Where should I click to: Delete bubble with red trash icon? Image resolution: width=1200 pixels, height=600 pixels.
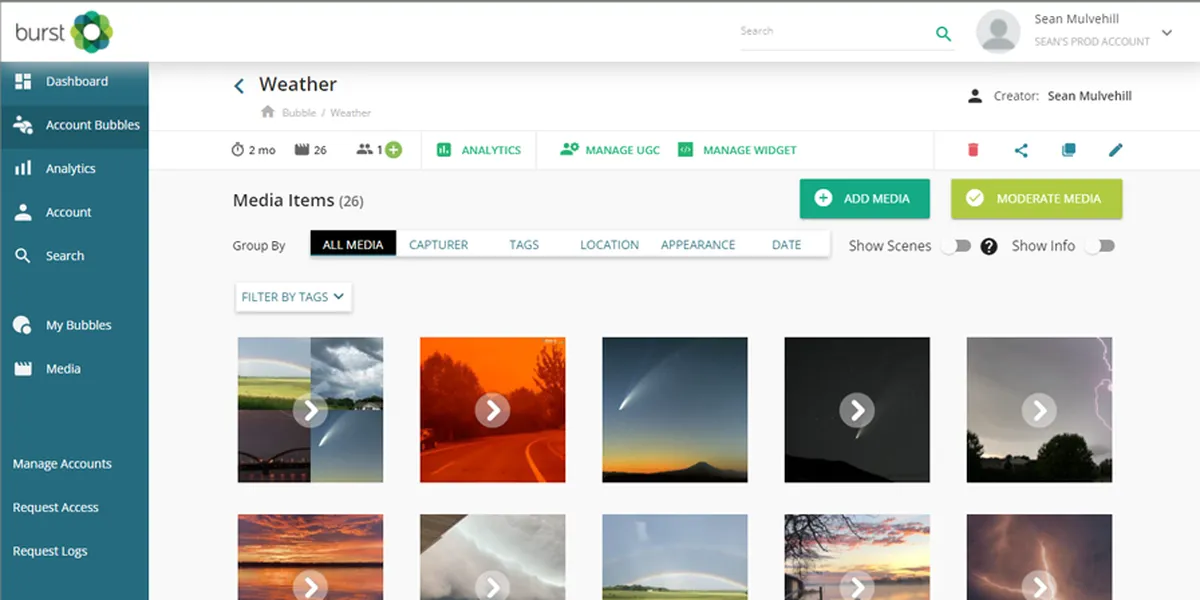point(973,150)
